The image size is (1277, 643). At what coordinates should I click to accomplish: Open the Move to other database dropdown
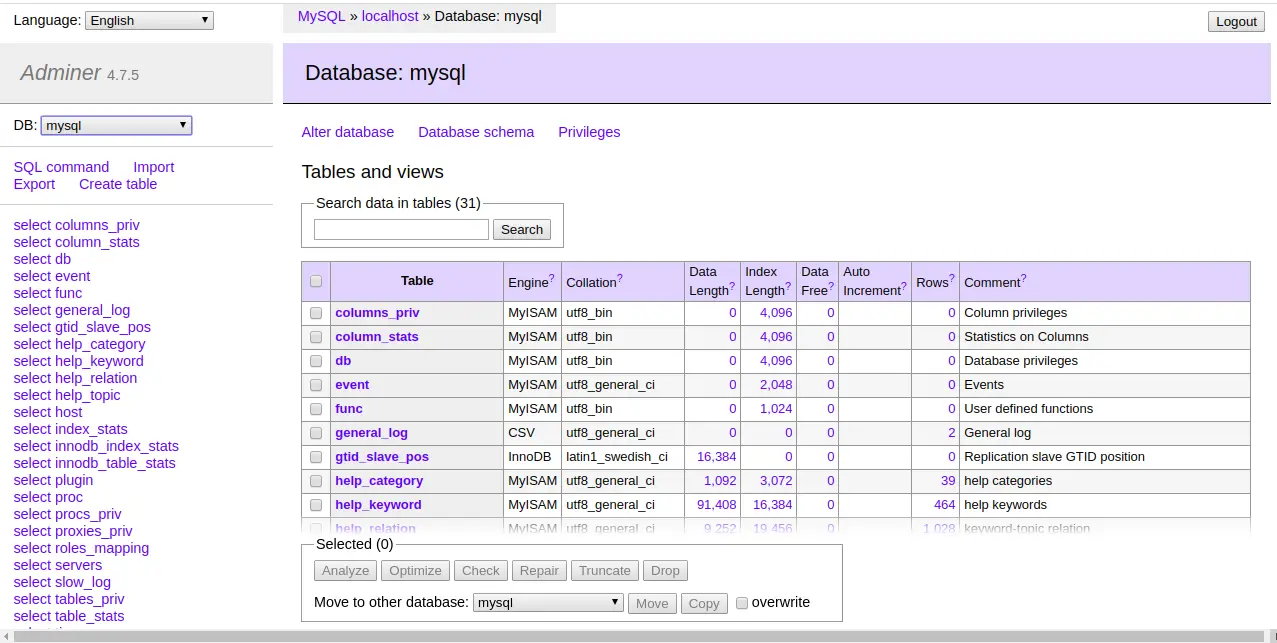tap(548, 603)
